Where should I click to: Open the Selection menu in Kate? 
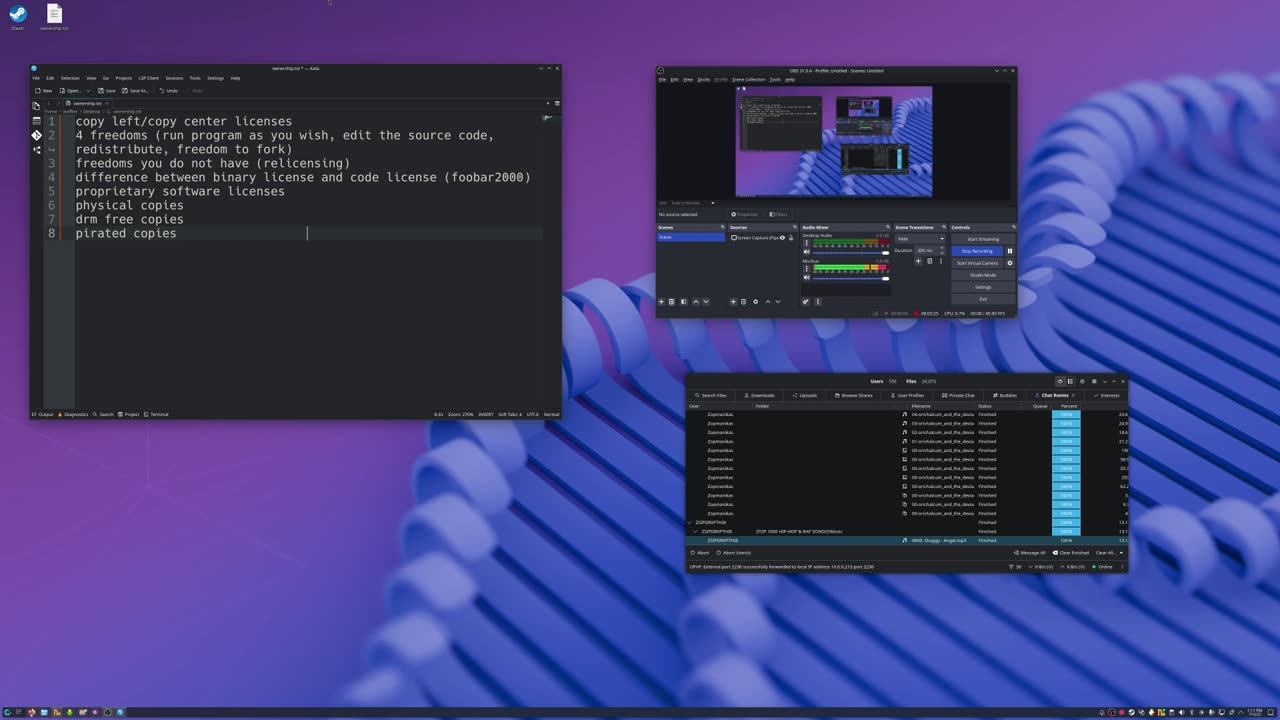click(70, 78)
